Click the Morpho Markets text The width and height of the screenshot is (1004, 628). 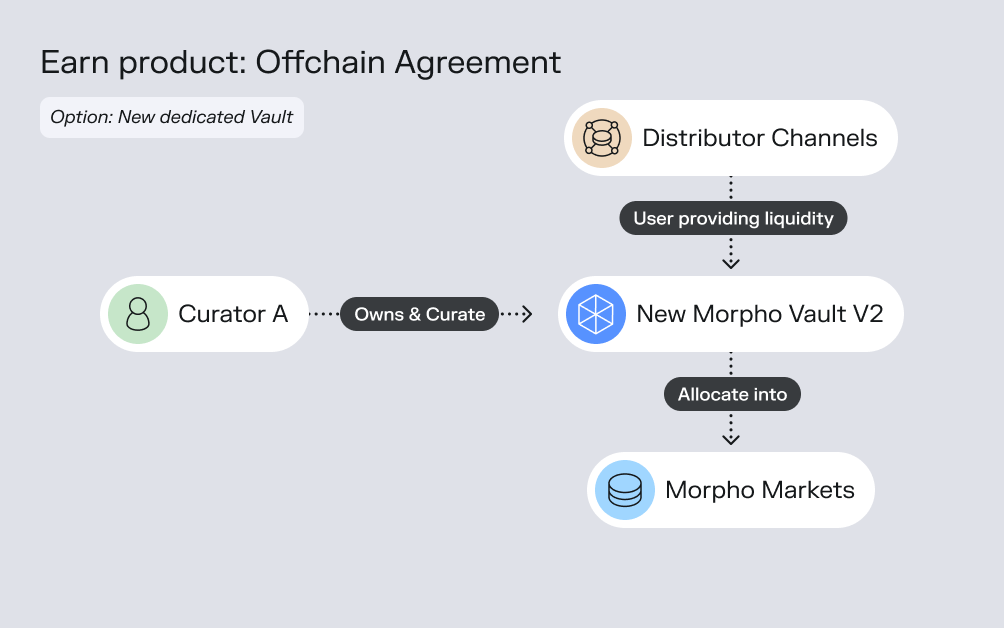pyautogui.click(x=759, y=490)
